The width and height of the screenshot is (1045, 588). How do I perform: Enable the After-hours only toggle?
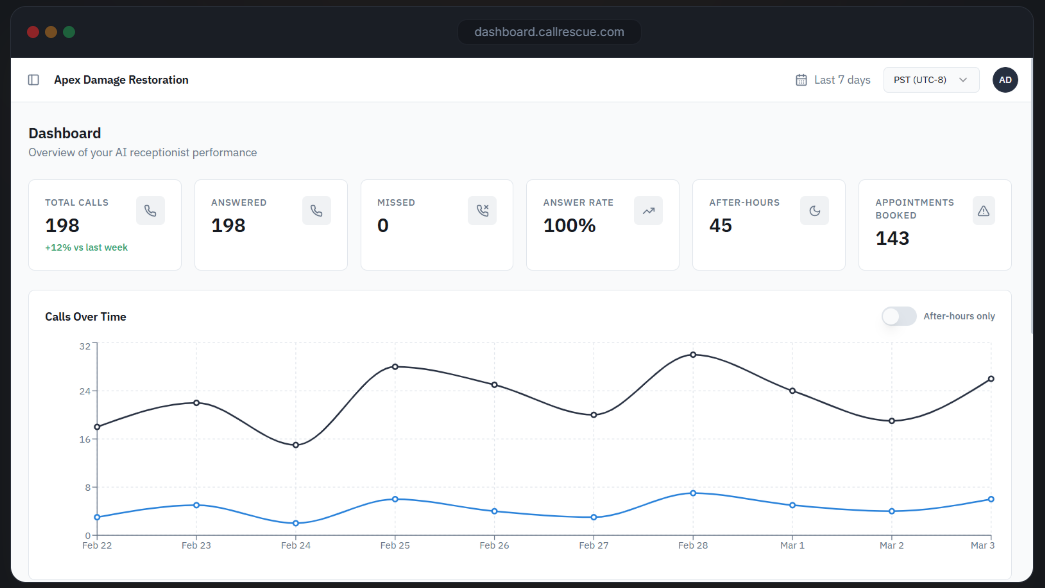[x=898, y=316]
